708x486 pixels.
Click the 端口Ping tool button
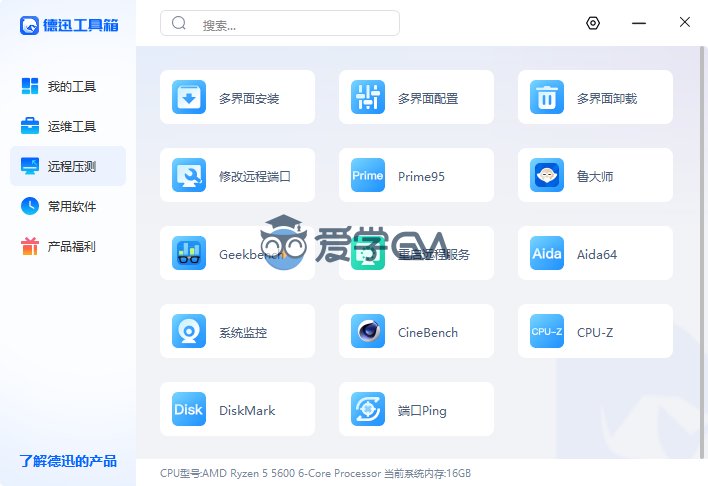[x=416, y=410]
